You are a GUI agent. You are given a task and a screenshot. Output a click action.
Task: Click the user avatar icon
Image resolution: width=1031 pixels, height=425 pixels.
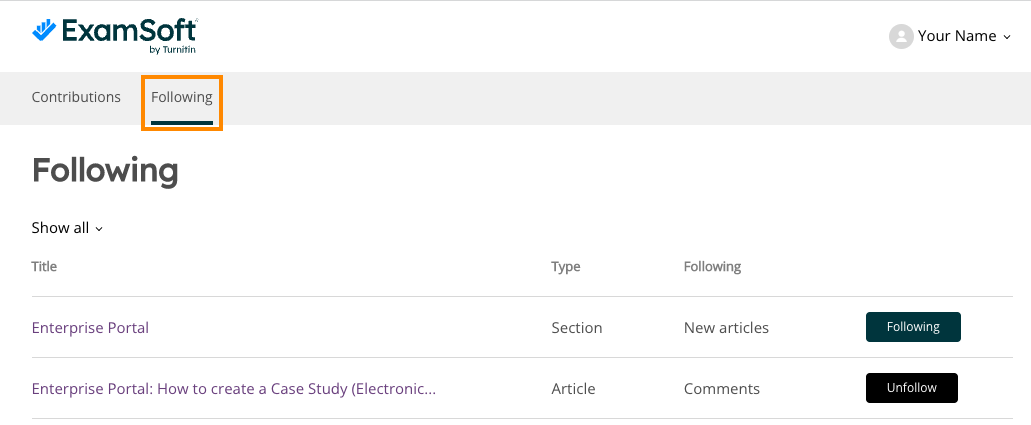[901, 36]
